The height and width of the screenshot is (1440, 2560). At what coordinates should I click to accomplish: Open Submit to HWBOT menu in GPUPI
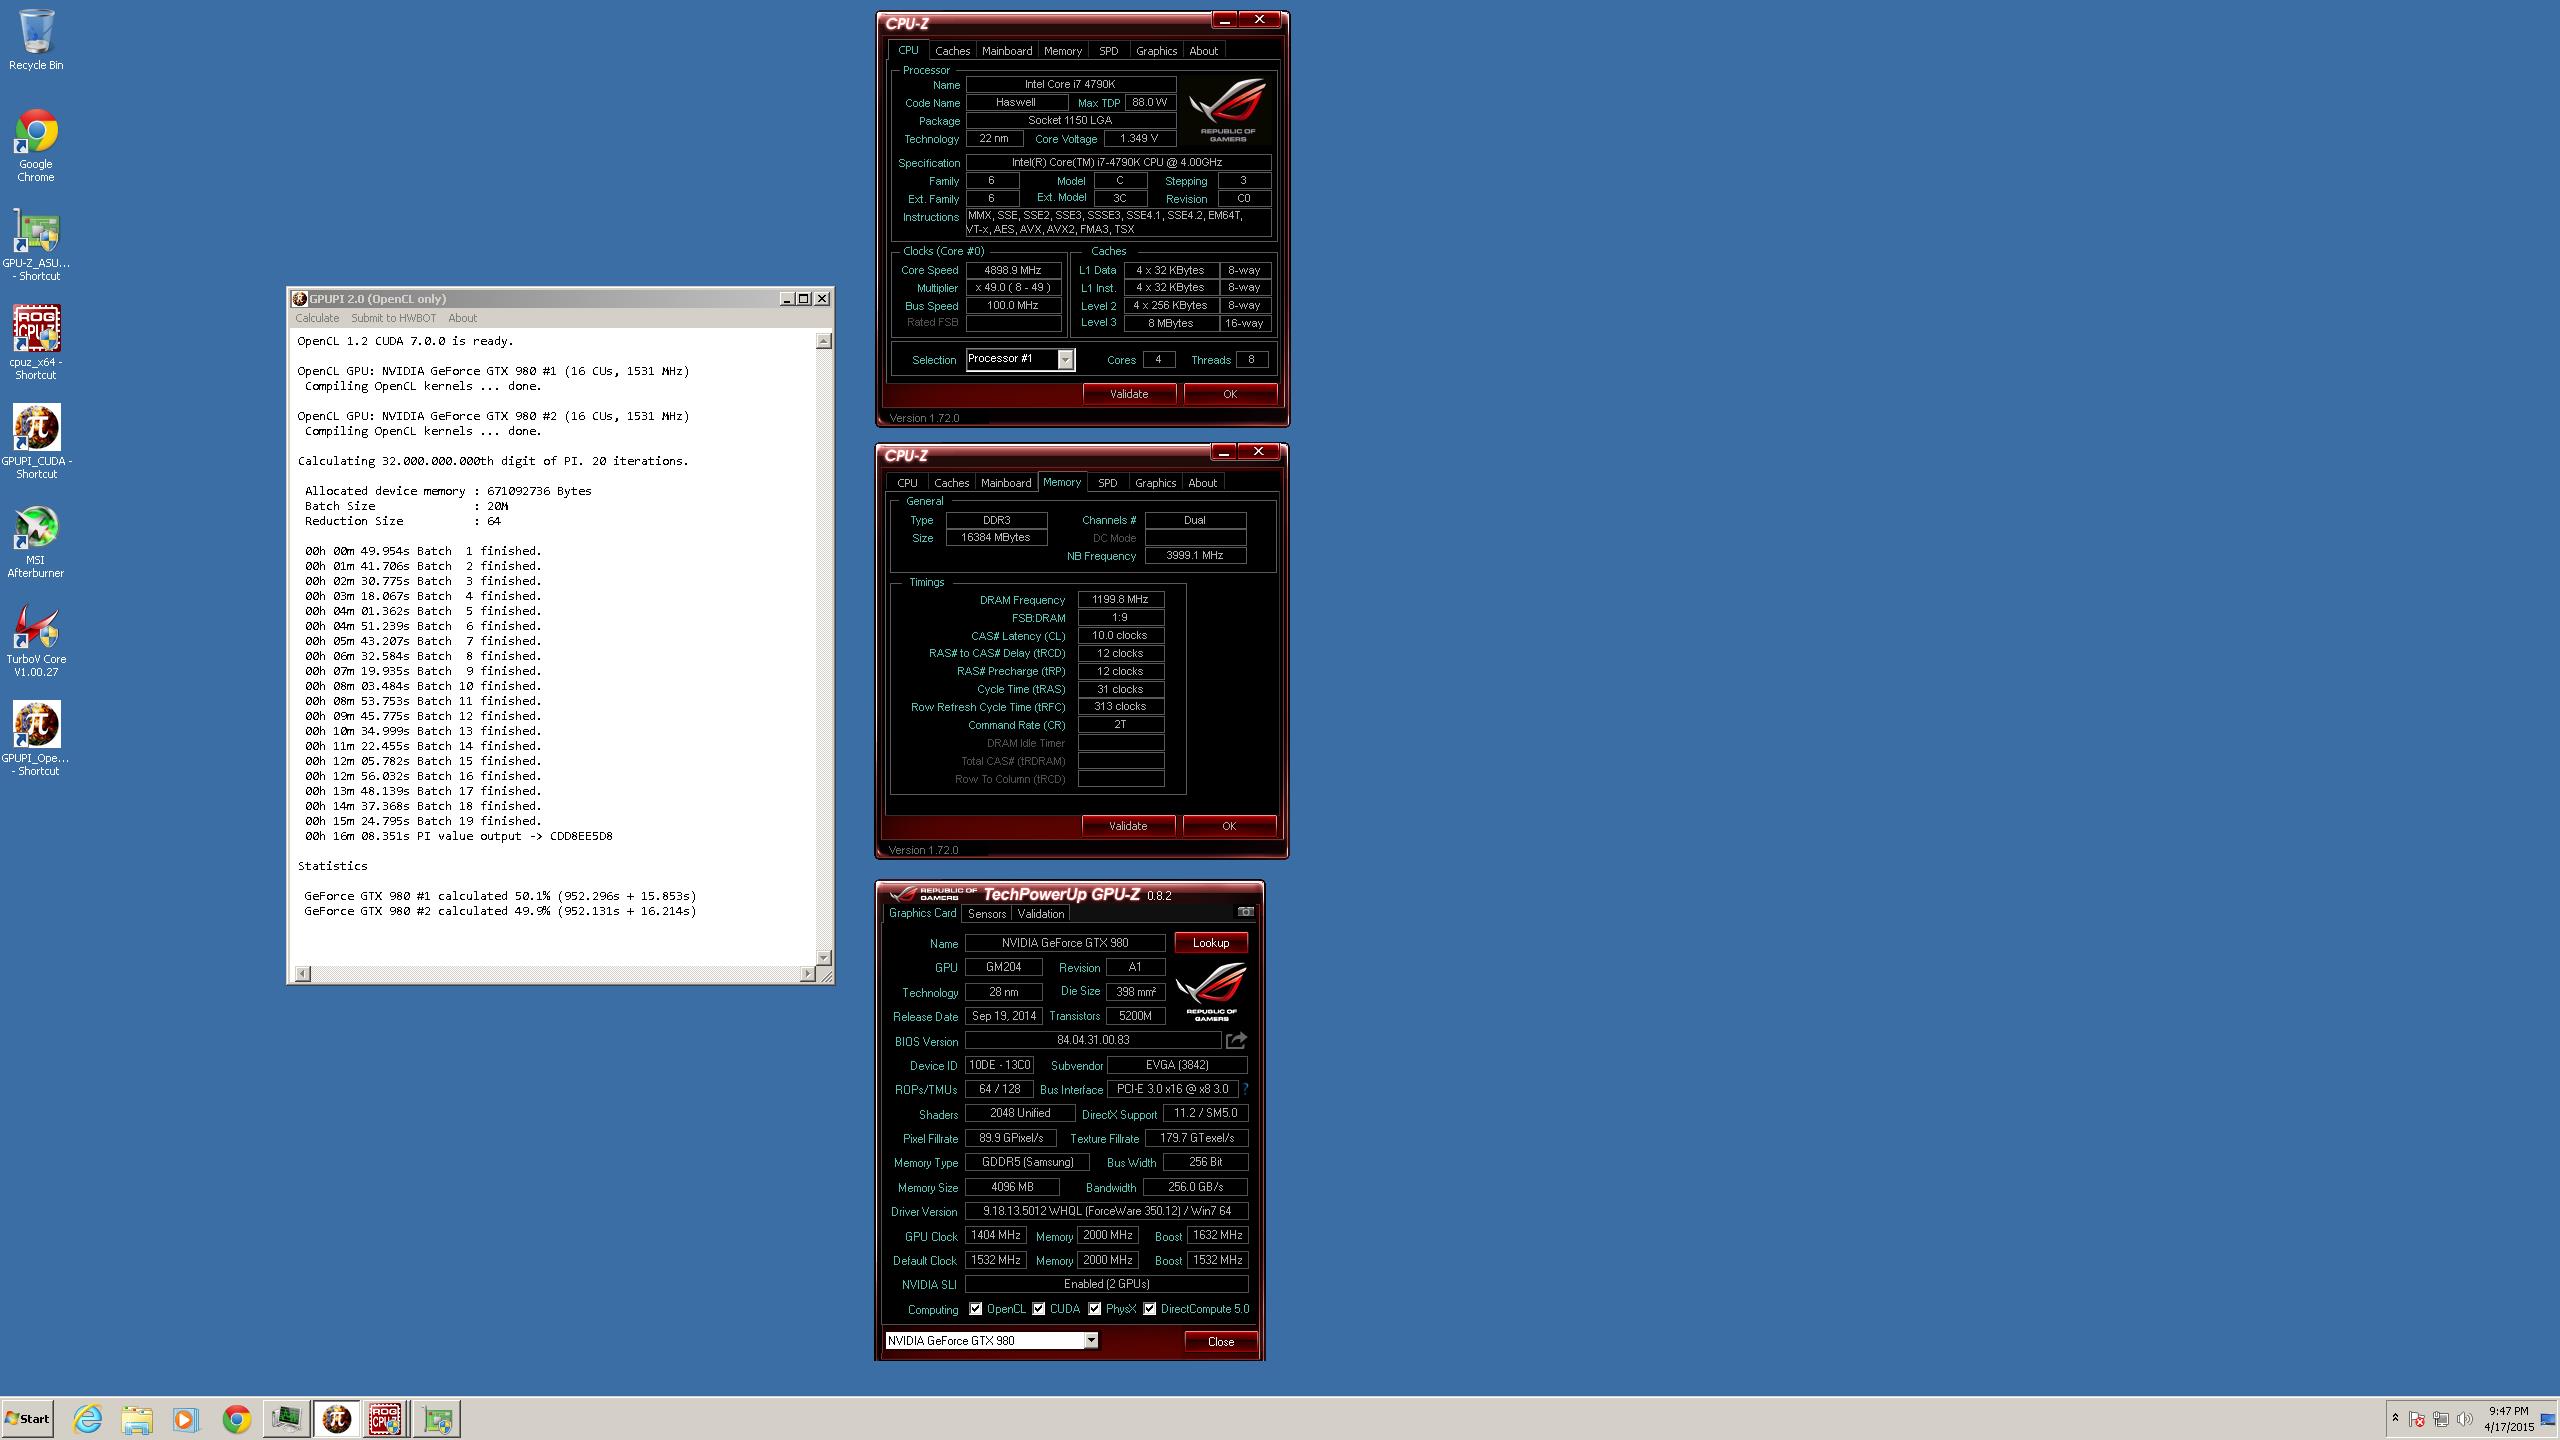click(393, 318)
